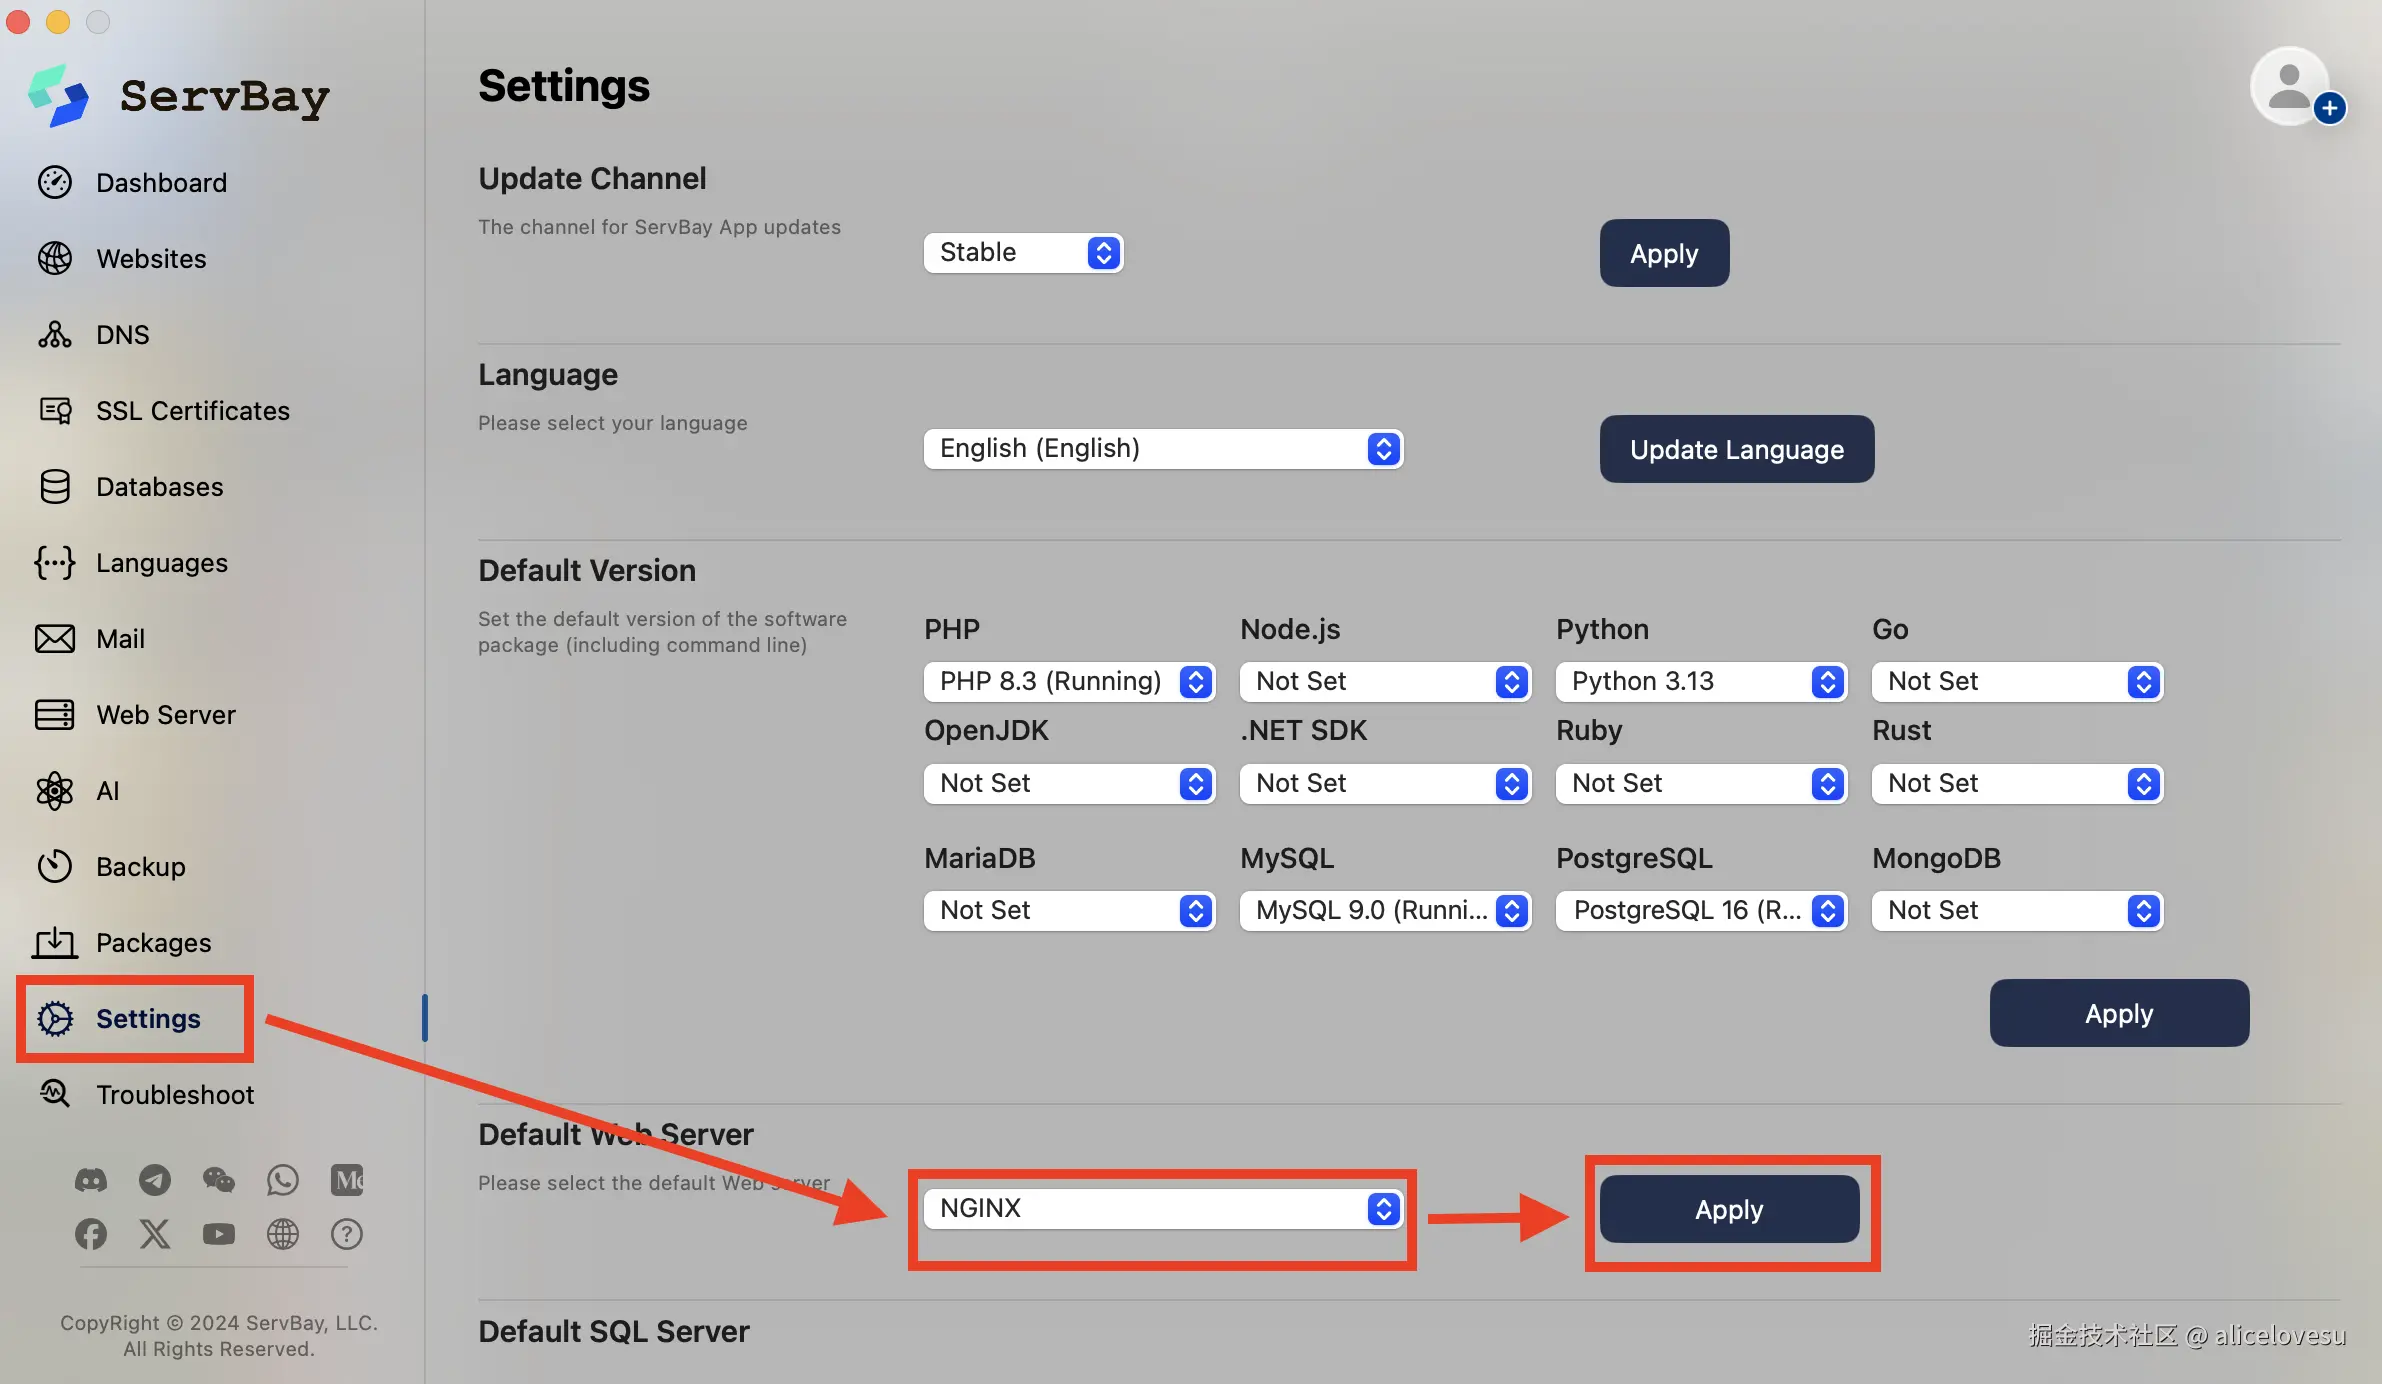Image resolution: width=2382 pixels, height=1384 pixels.
Task: Click the X (Twitter) icon
Action: [x=155, y=1234]
